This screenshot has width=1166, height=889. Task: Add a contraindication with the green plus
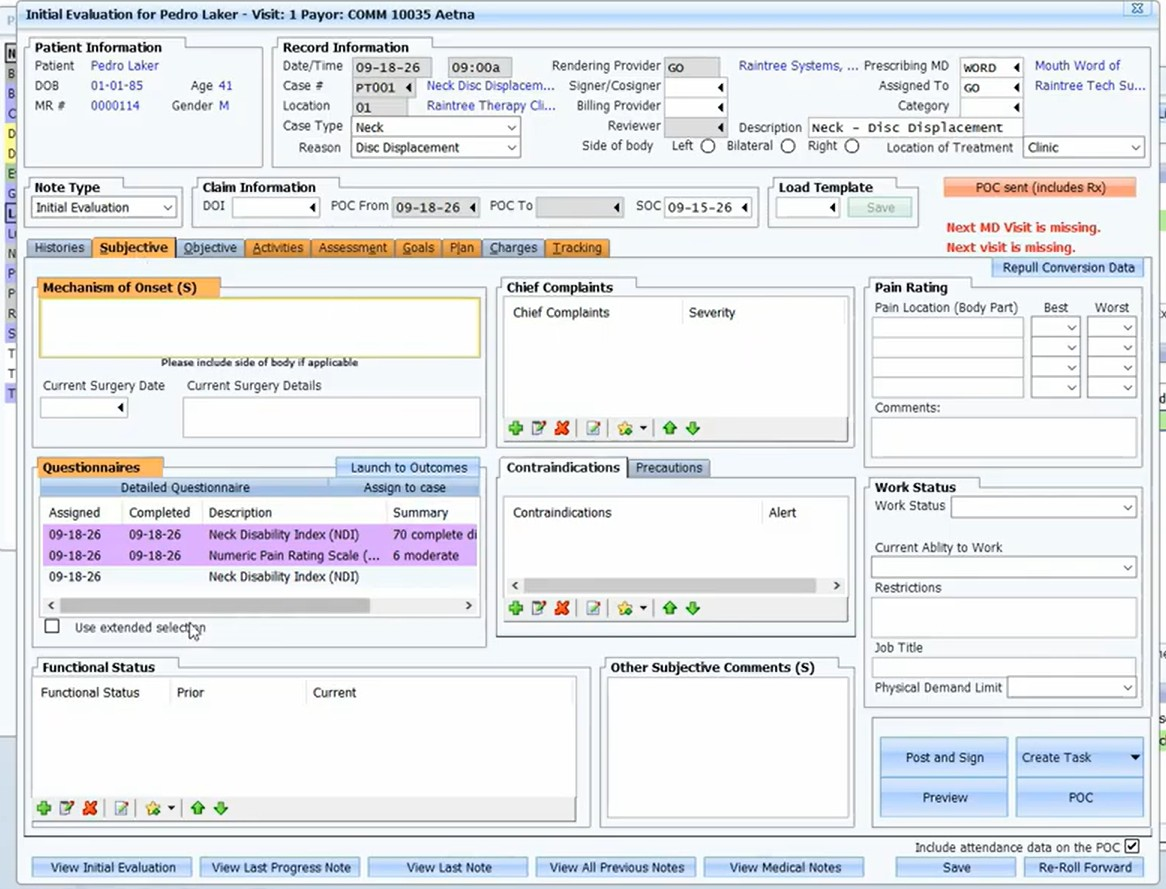coord(515,609)
